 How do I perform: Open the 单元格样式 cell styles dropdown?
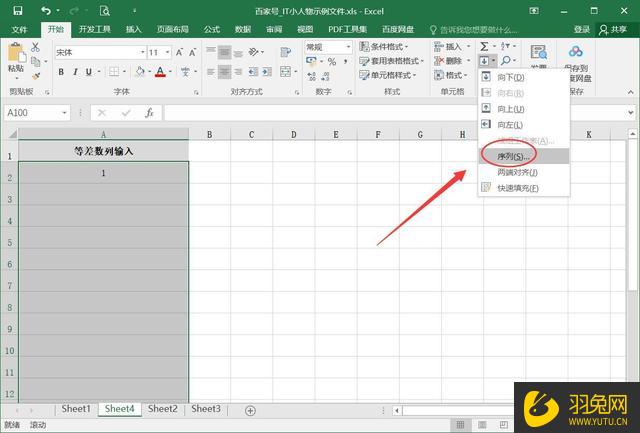pyautogui.click(x=387, y=75)
